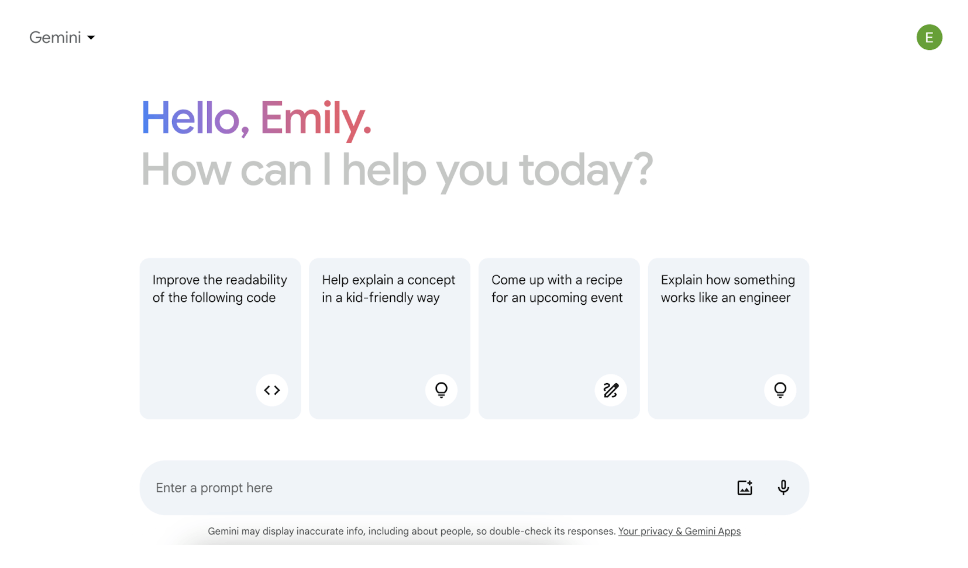The height and width of the screenshot is (568, 968).
Task: Click the 'Hello, Emily.' greeting heading
Action: coord(256,119)
